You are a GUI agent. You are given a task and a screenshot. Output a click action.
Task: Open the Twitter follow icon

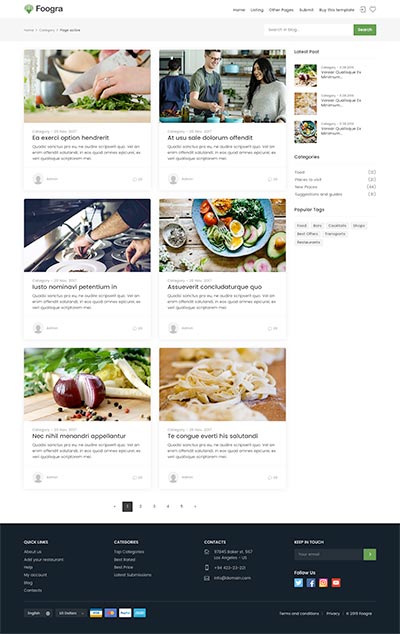click(x=298, y=583)
